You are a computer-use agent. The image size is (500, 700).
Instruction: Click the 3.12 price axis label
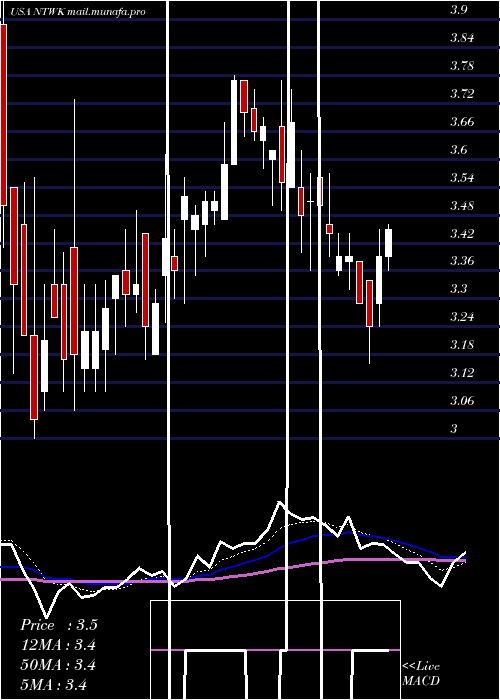462,373
